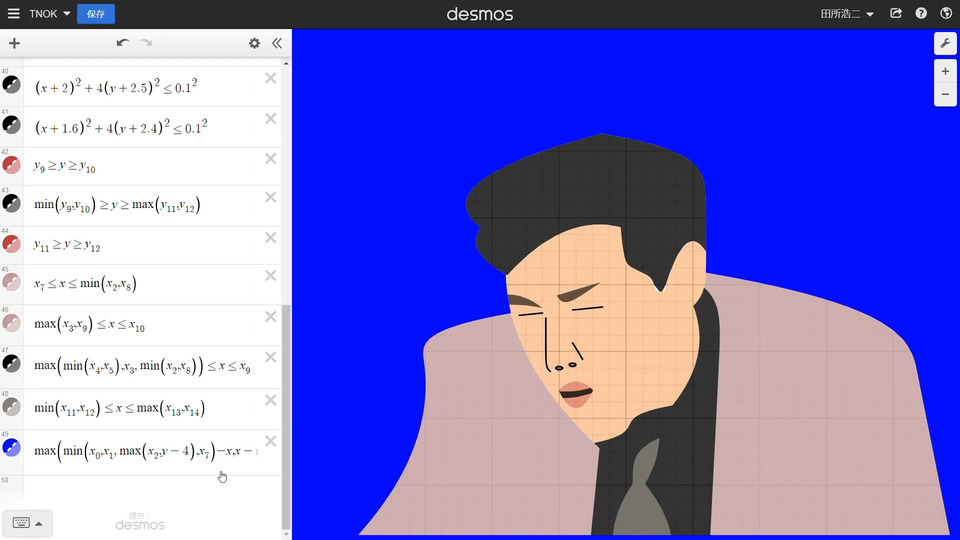Zoom in on the graph
Screen dimensions: 960x540
tap(945, 72)
